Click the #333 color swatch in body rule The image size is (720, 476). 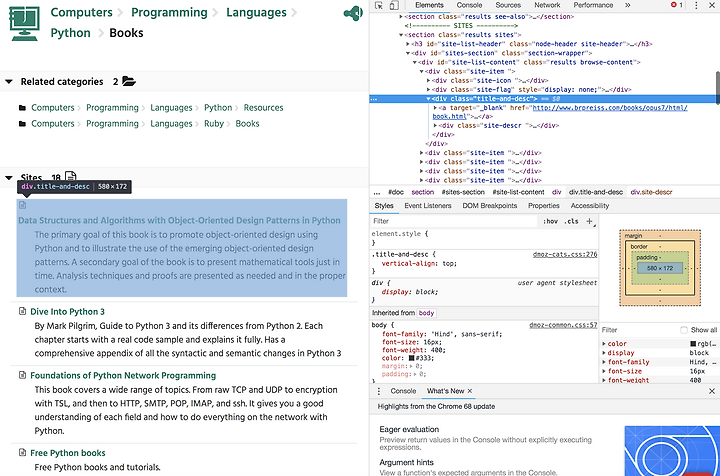(411, 358)
